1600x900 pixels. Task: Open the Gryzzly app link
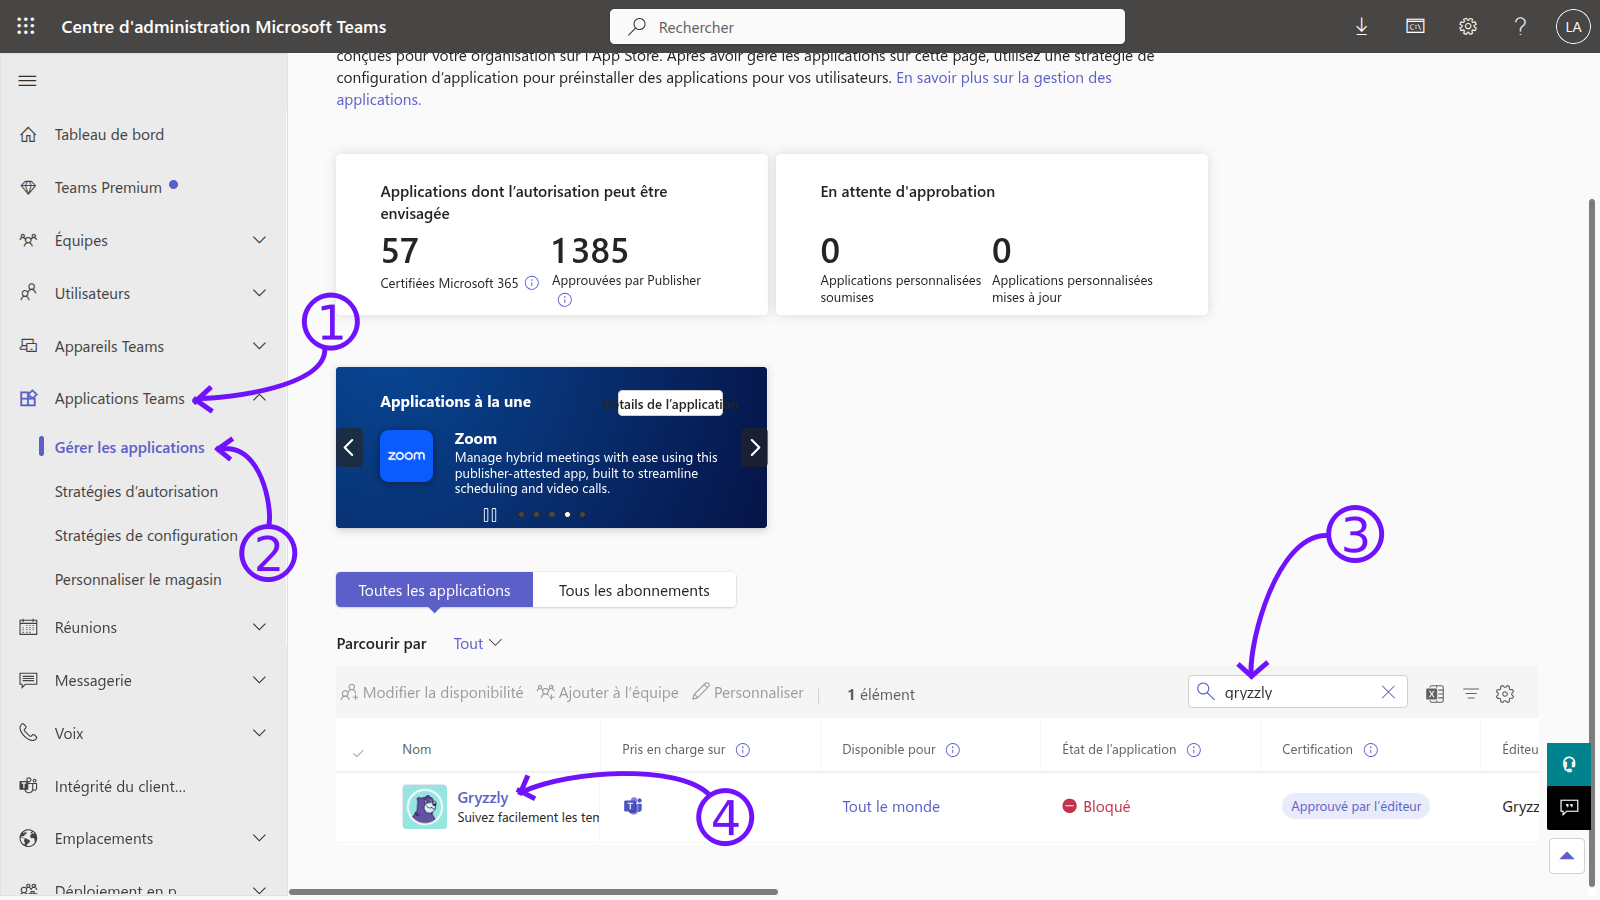click(483, 797)
